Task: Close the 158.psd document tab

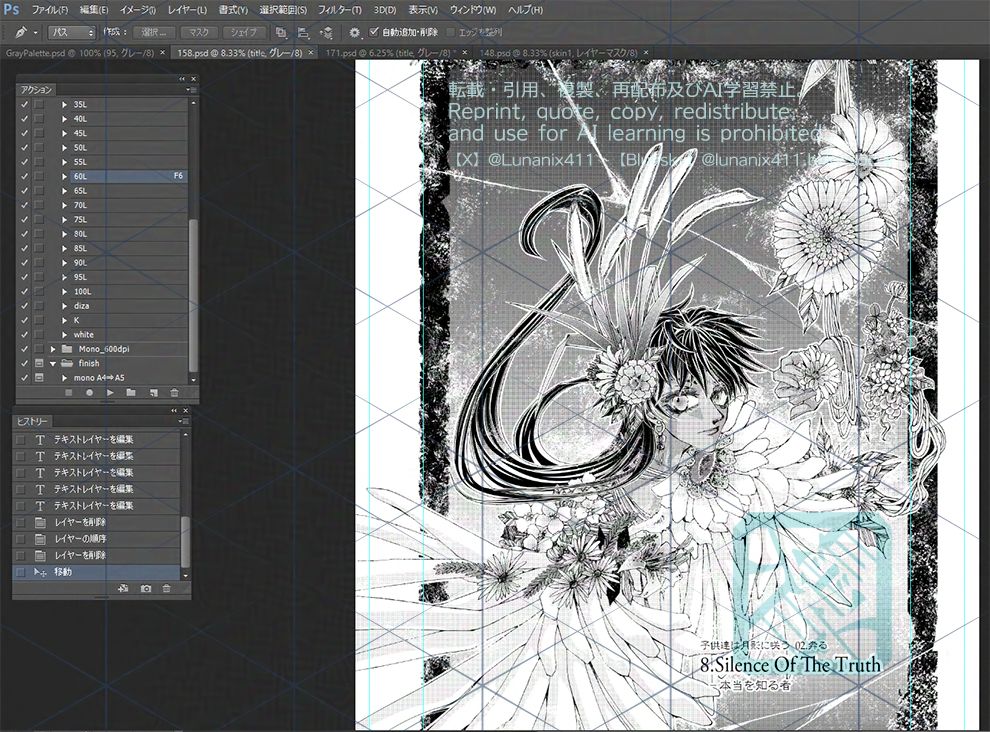Action: [311, 52]
